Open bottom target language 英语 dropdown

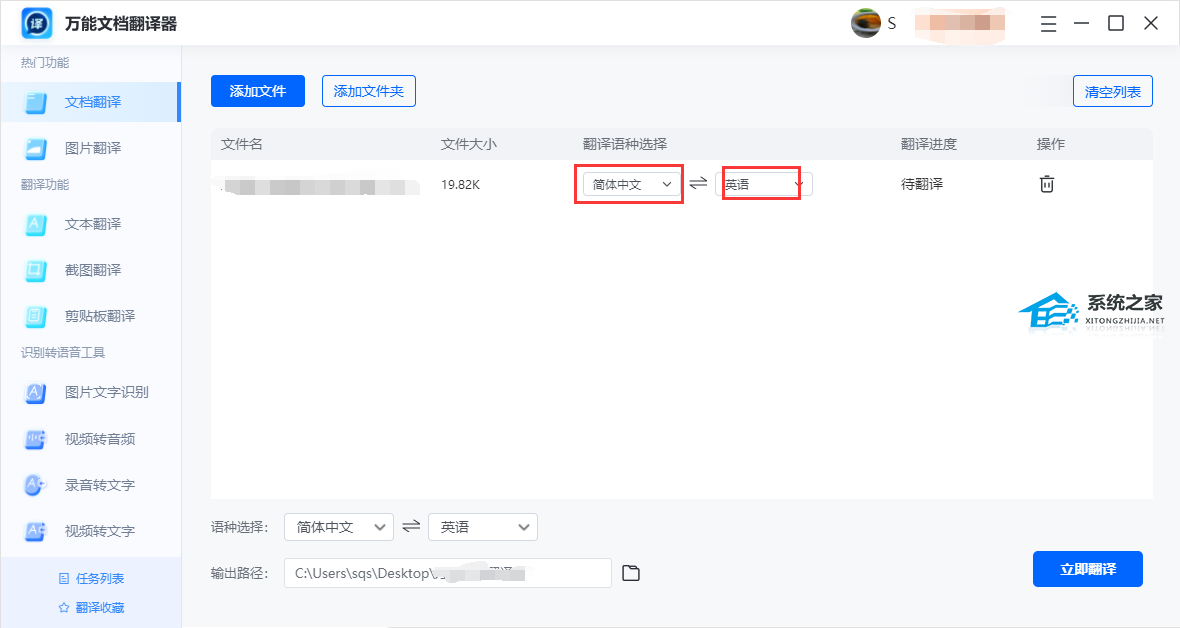483,527
